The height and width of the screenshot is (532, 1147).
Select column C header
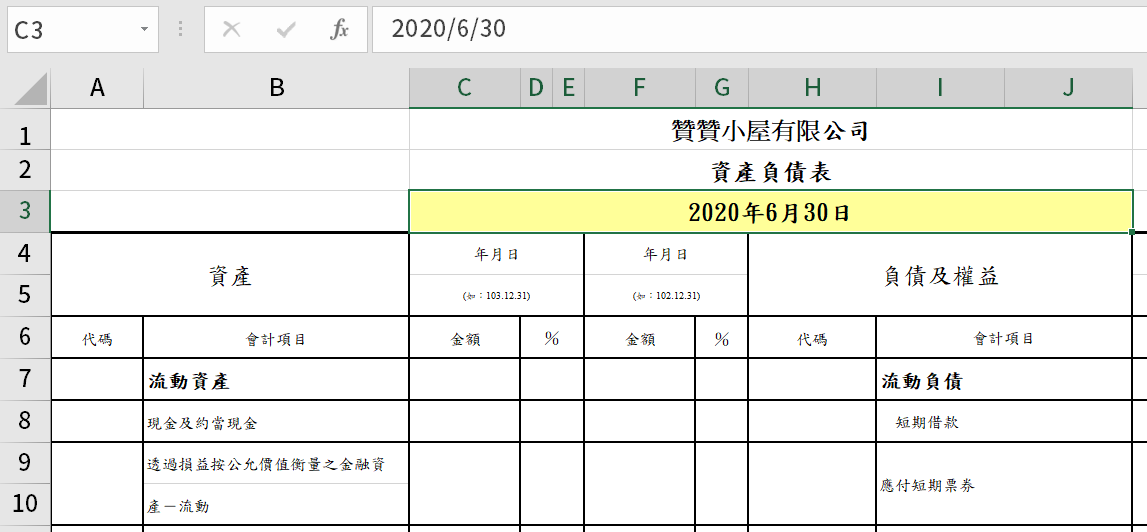click(465, 89)
